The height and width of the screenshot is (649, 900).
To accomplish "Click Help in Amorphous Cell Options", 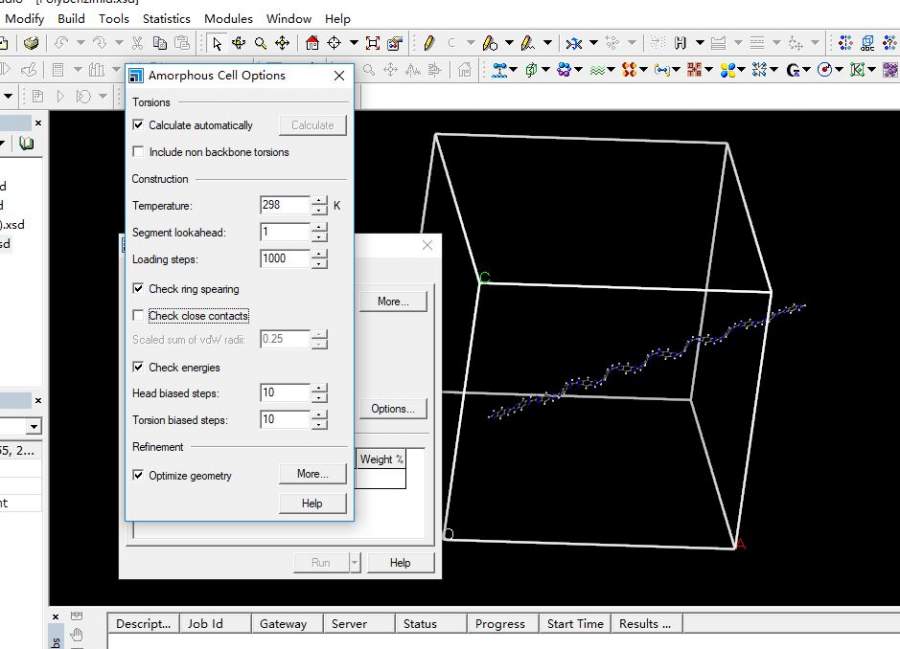I will click(313, 503).
